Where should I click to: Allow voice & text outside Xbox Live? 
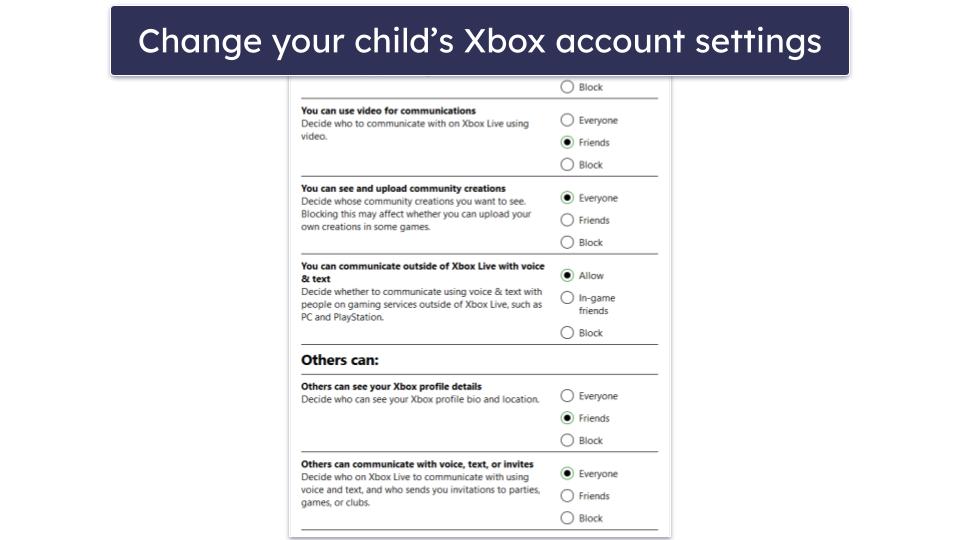point(567,275)
